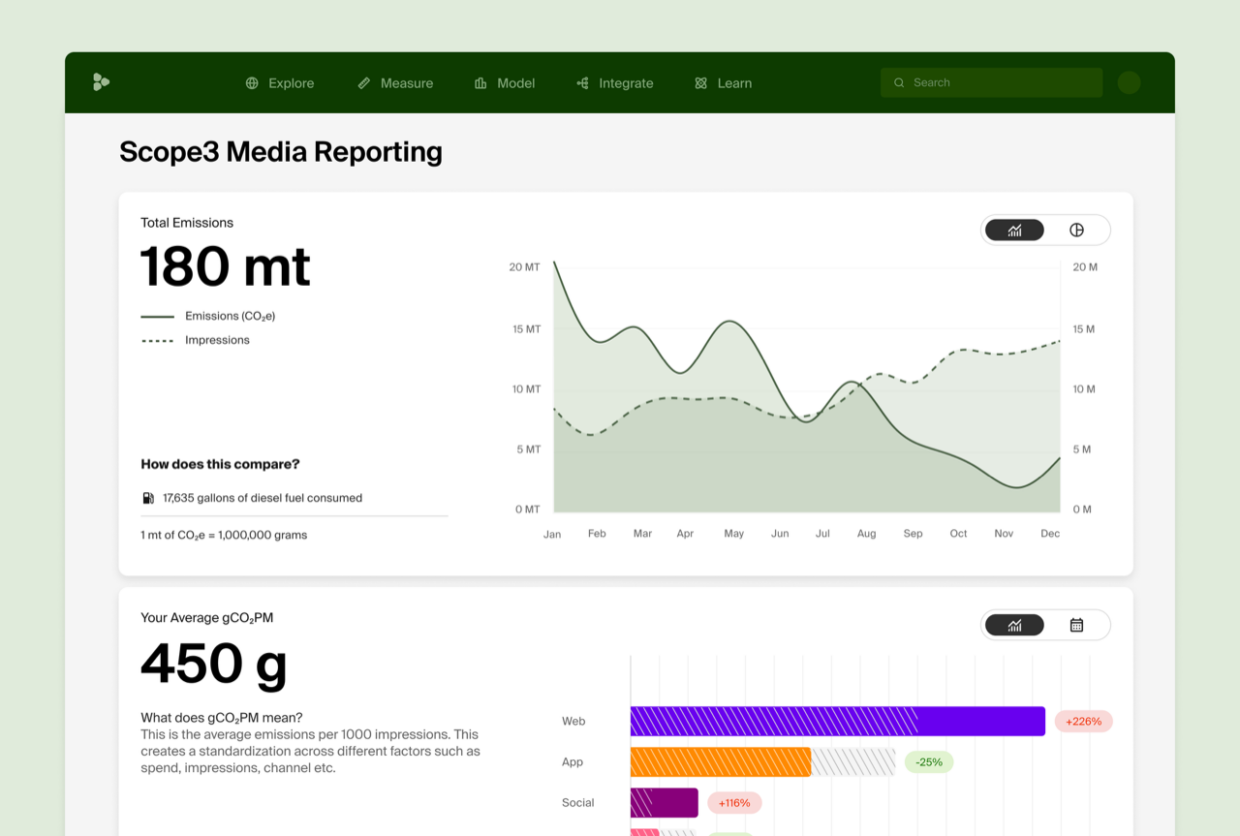Select the Explore globe icon in navigation
Viewport: 1240px width, 836px height.
click(x=251, y=83)
